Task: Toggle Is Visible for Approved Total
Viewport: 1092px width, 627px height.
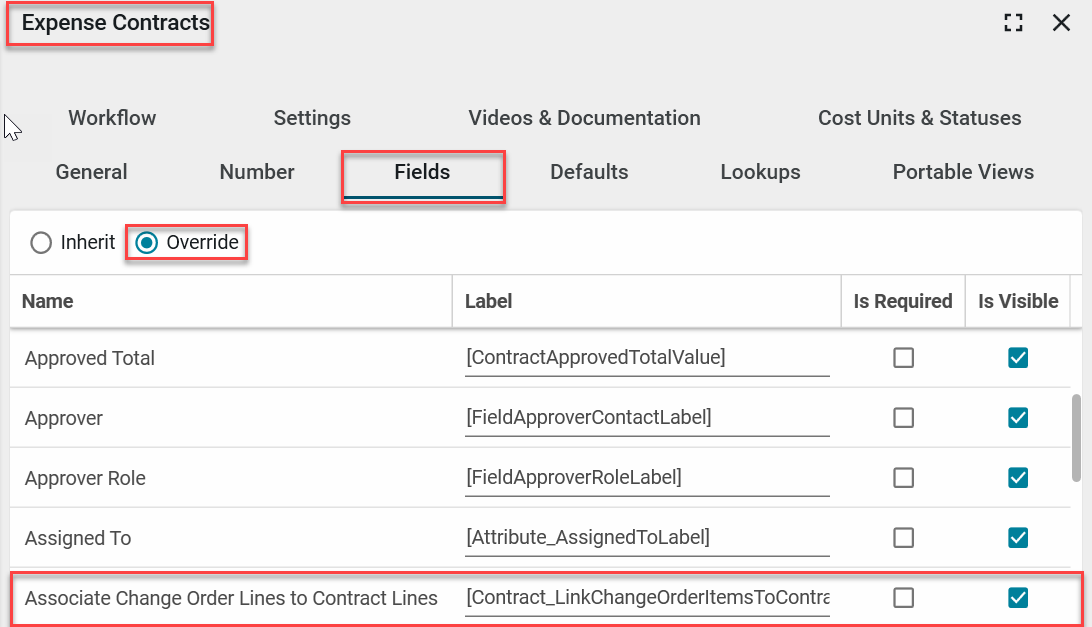Action: click(1018, 358)
